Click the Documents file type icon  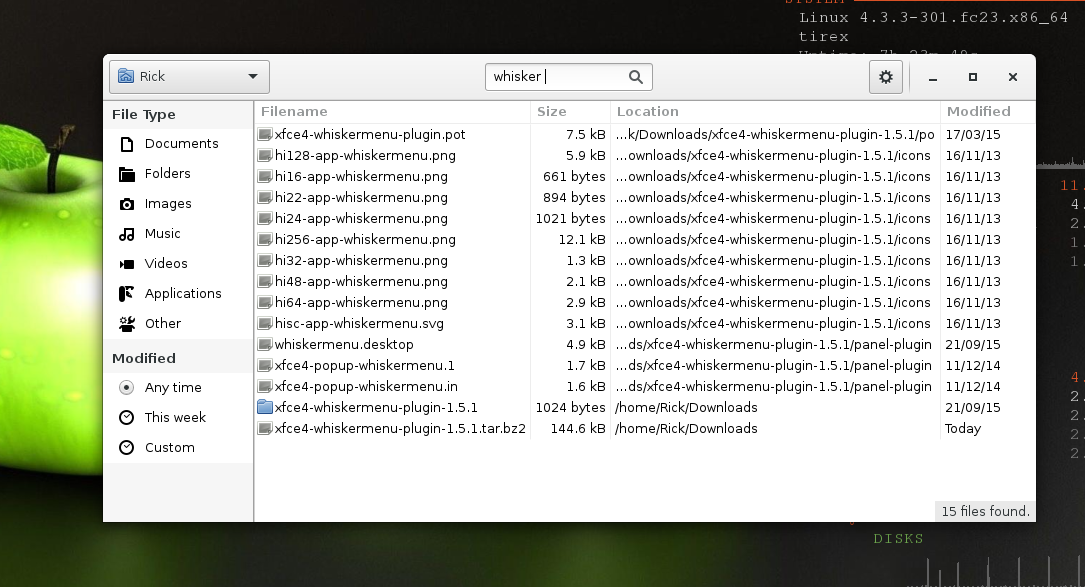click(x=127, y=144)
